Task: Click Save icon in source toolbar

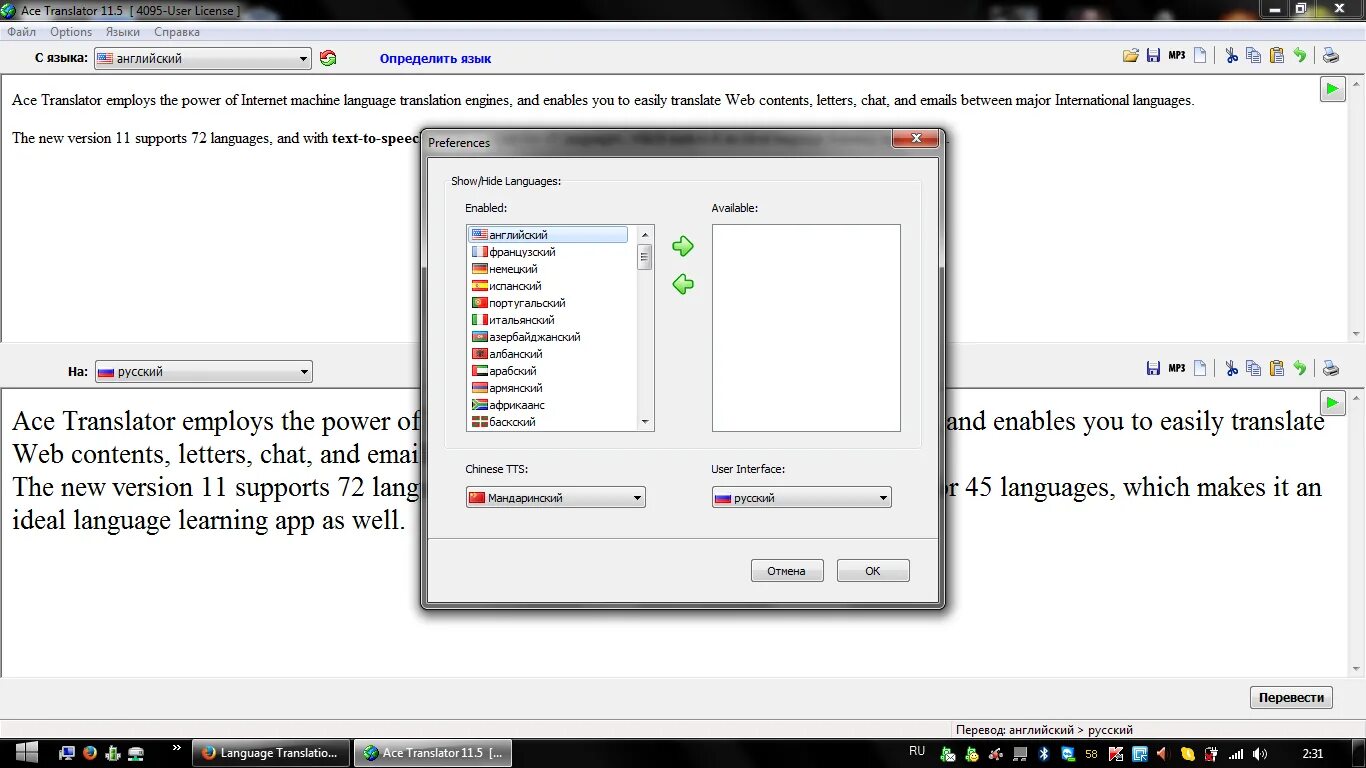Action: pos(1153,56)
